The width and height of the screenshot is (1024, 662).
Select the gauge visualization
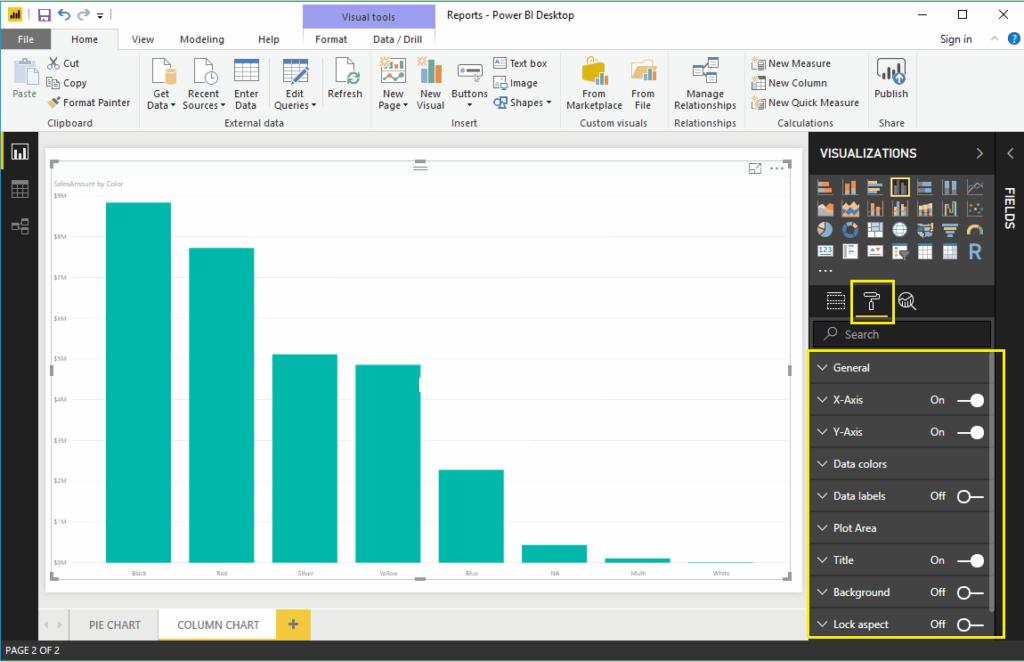pos(975,230)
